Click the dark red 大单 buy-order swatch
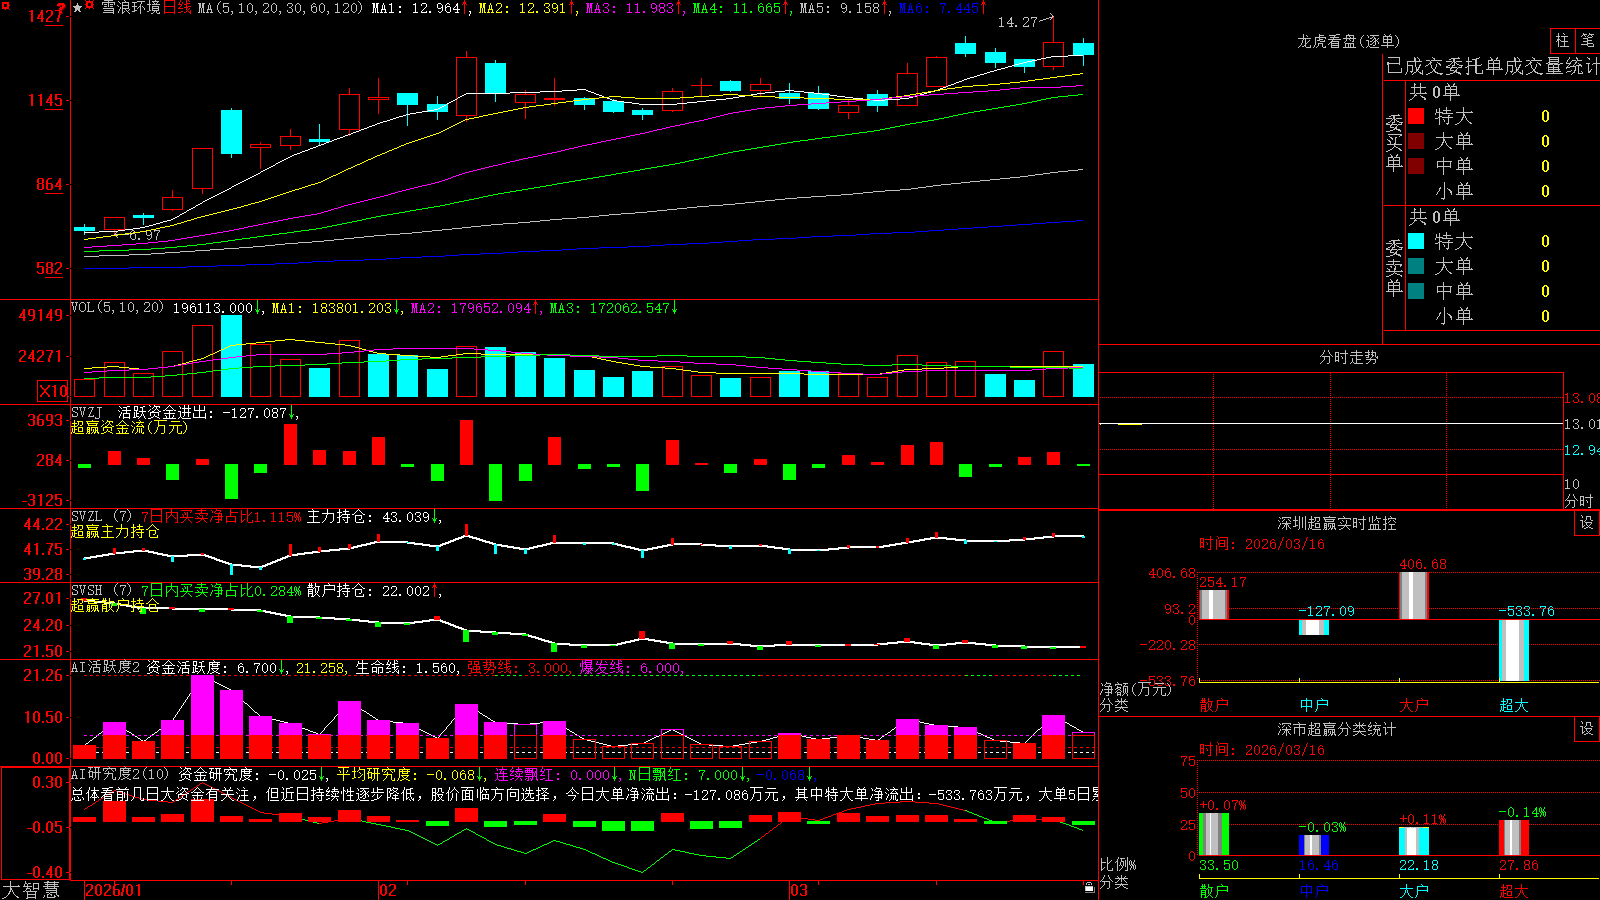Screen dimensions: 1600x900 (1416, 141)
